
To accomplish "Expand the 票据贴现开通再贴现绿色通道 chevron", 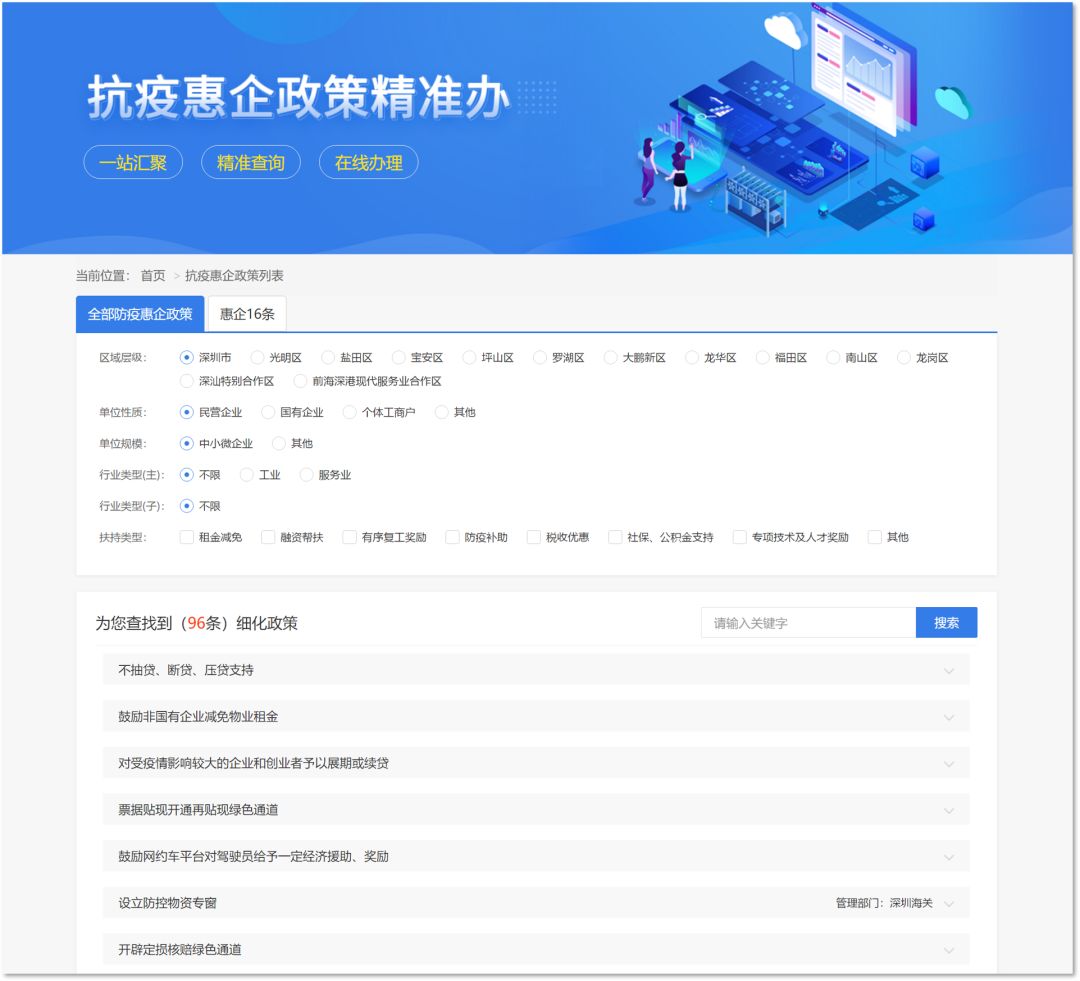I will [x=949, y=810].
